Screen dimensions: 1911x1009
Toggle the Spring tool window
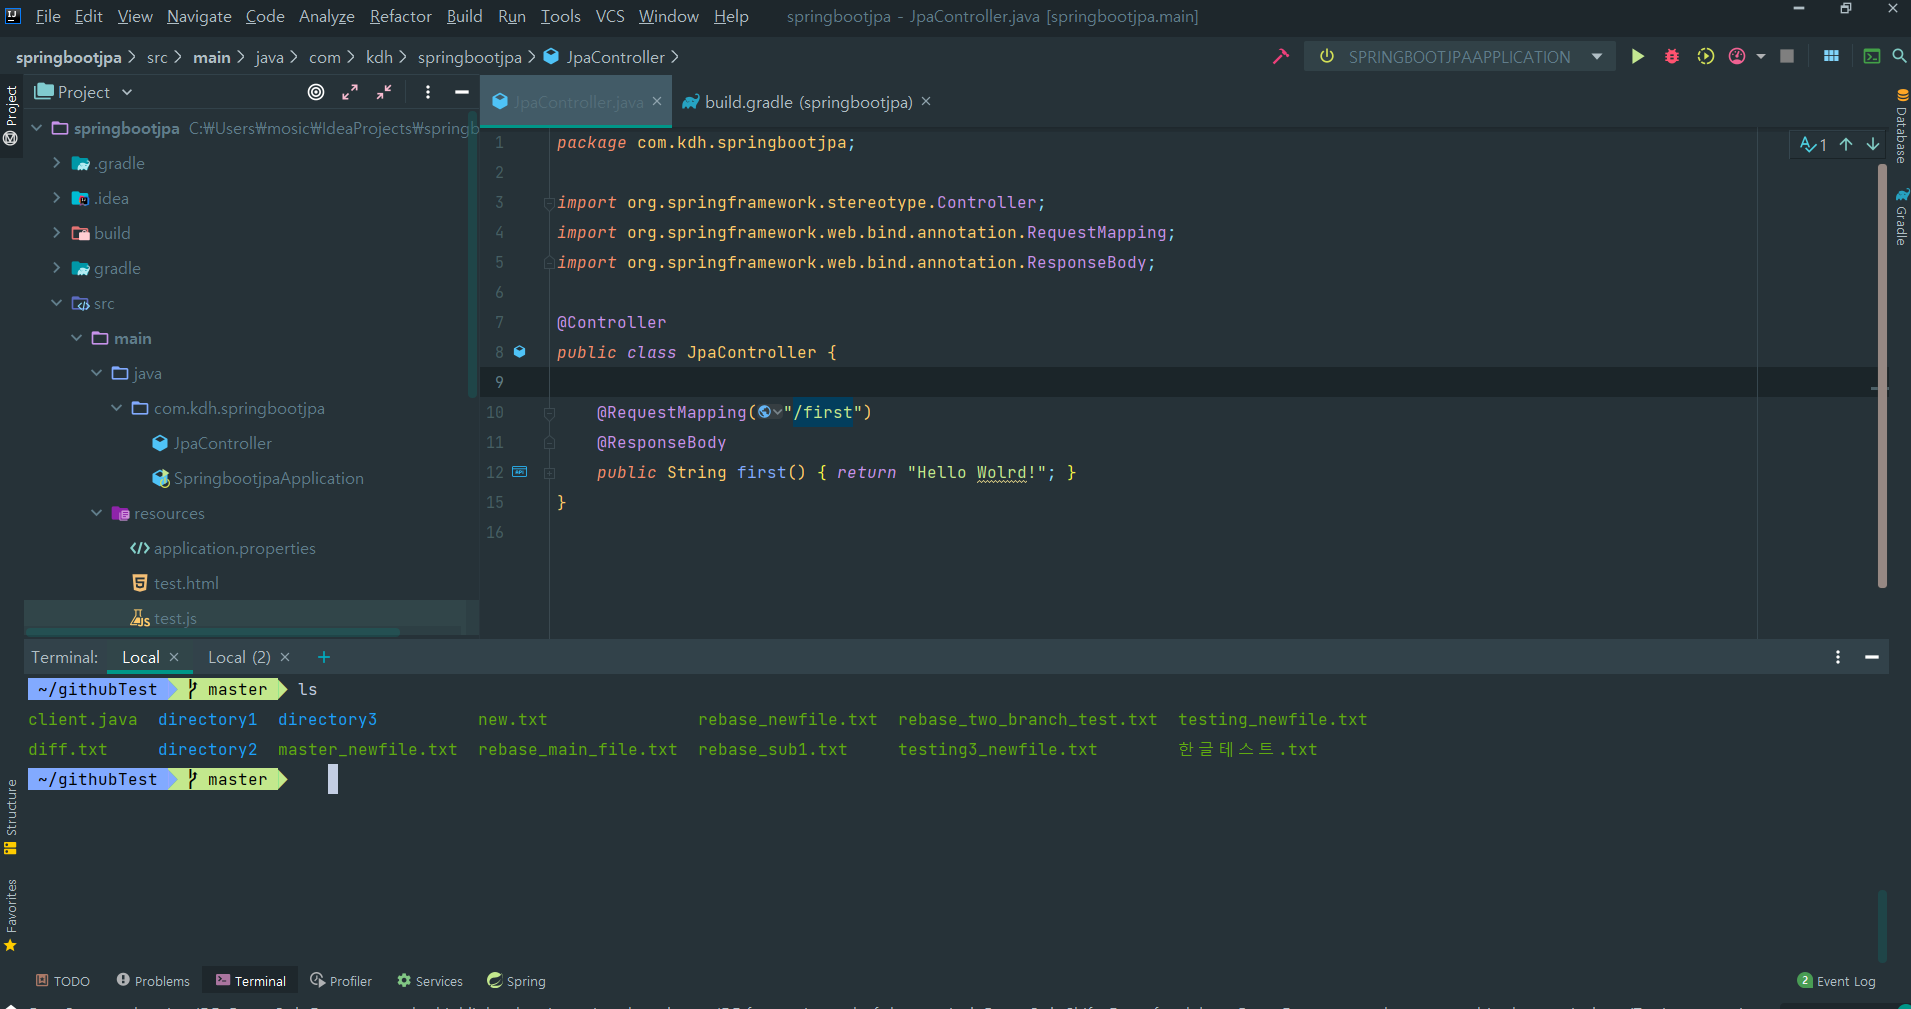pos(516,981)
